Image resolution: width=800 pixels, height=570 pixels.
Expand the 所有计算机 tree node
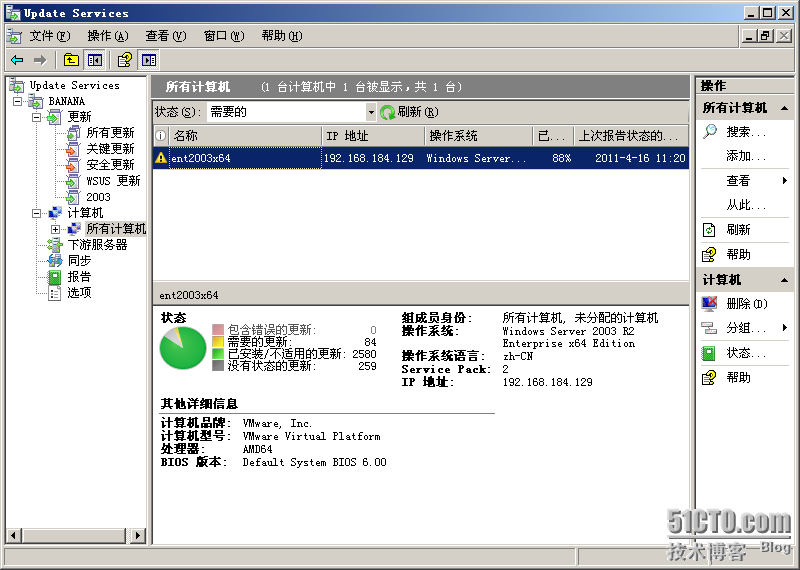coord(55,229)
